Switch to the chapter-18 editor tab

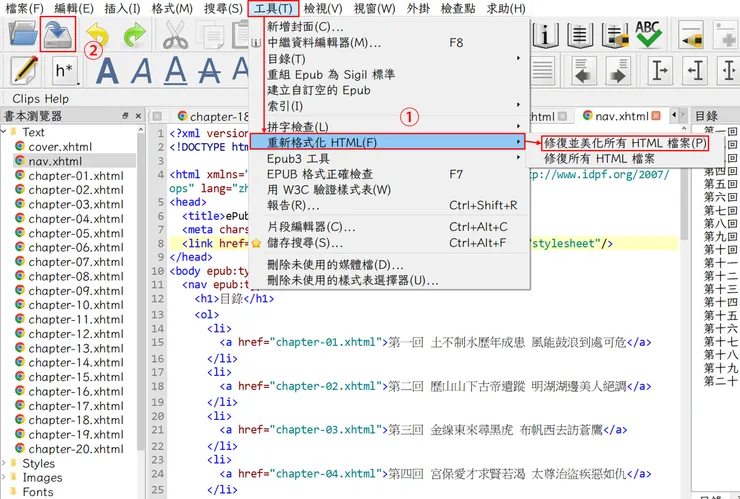tap(212, 116)
